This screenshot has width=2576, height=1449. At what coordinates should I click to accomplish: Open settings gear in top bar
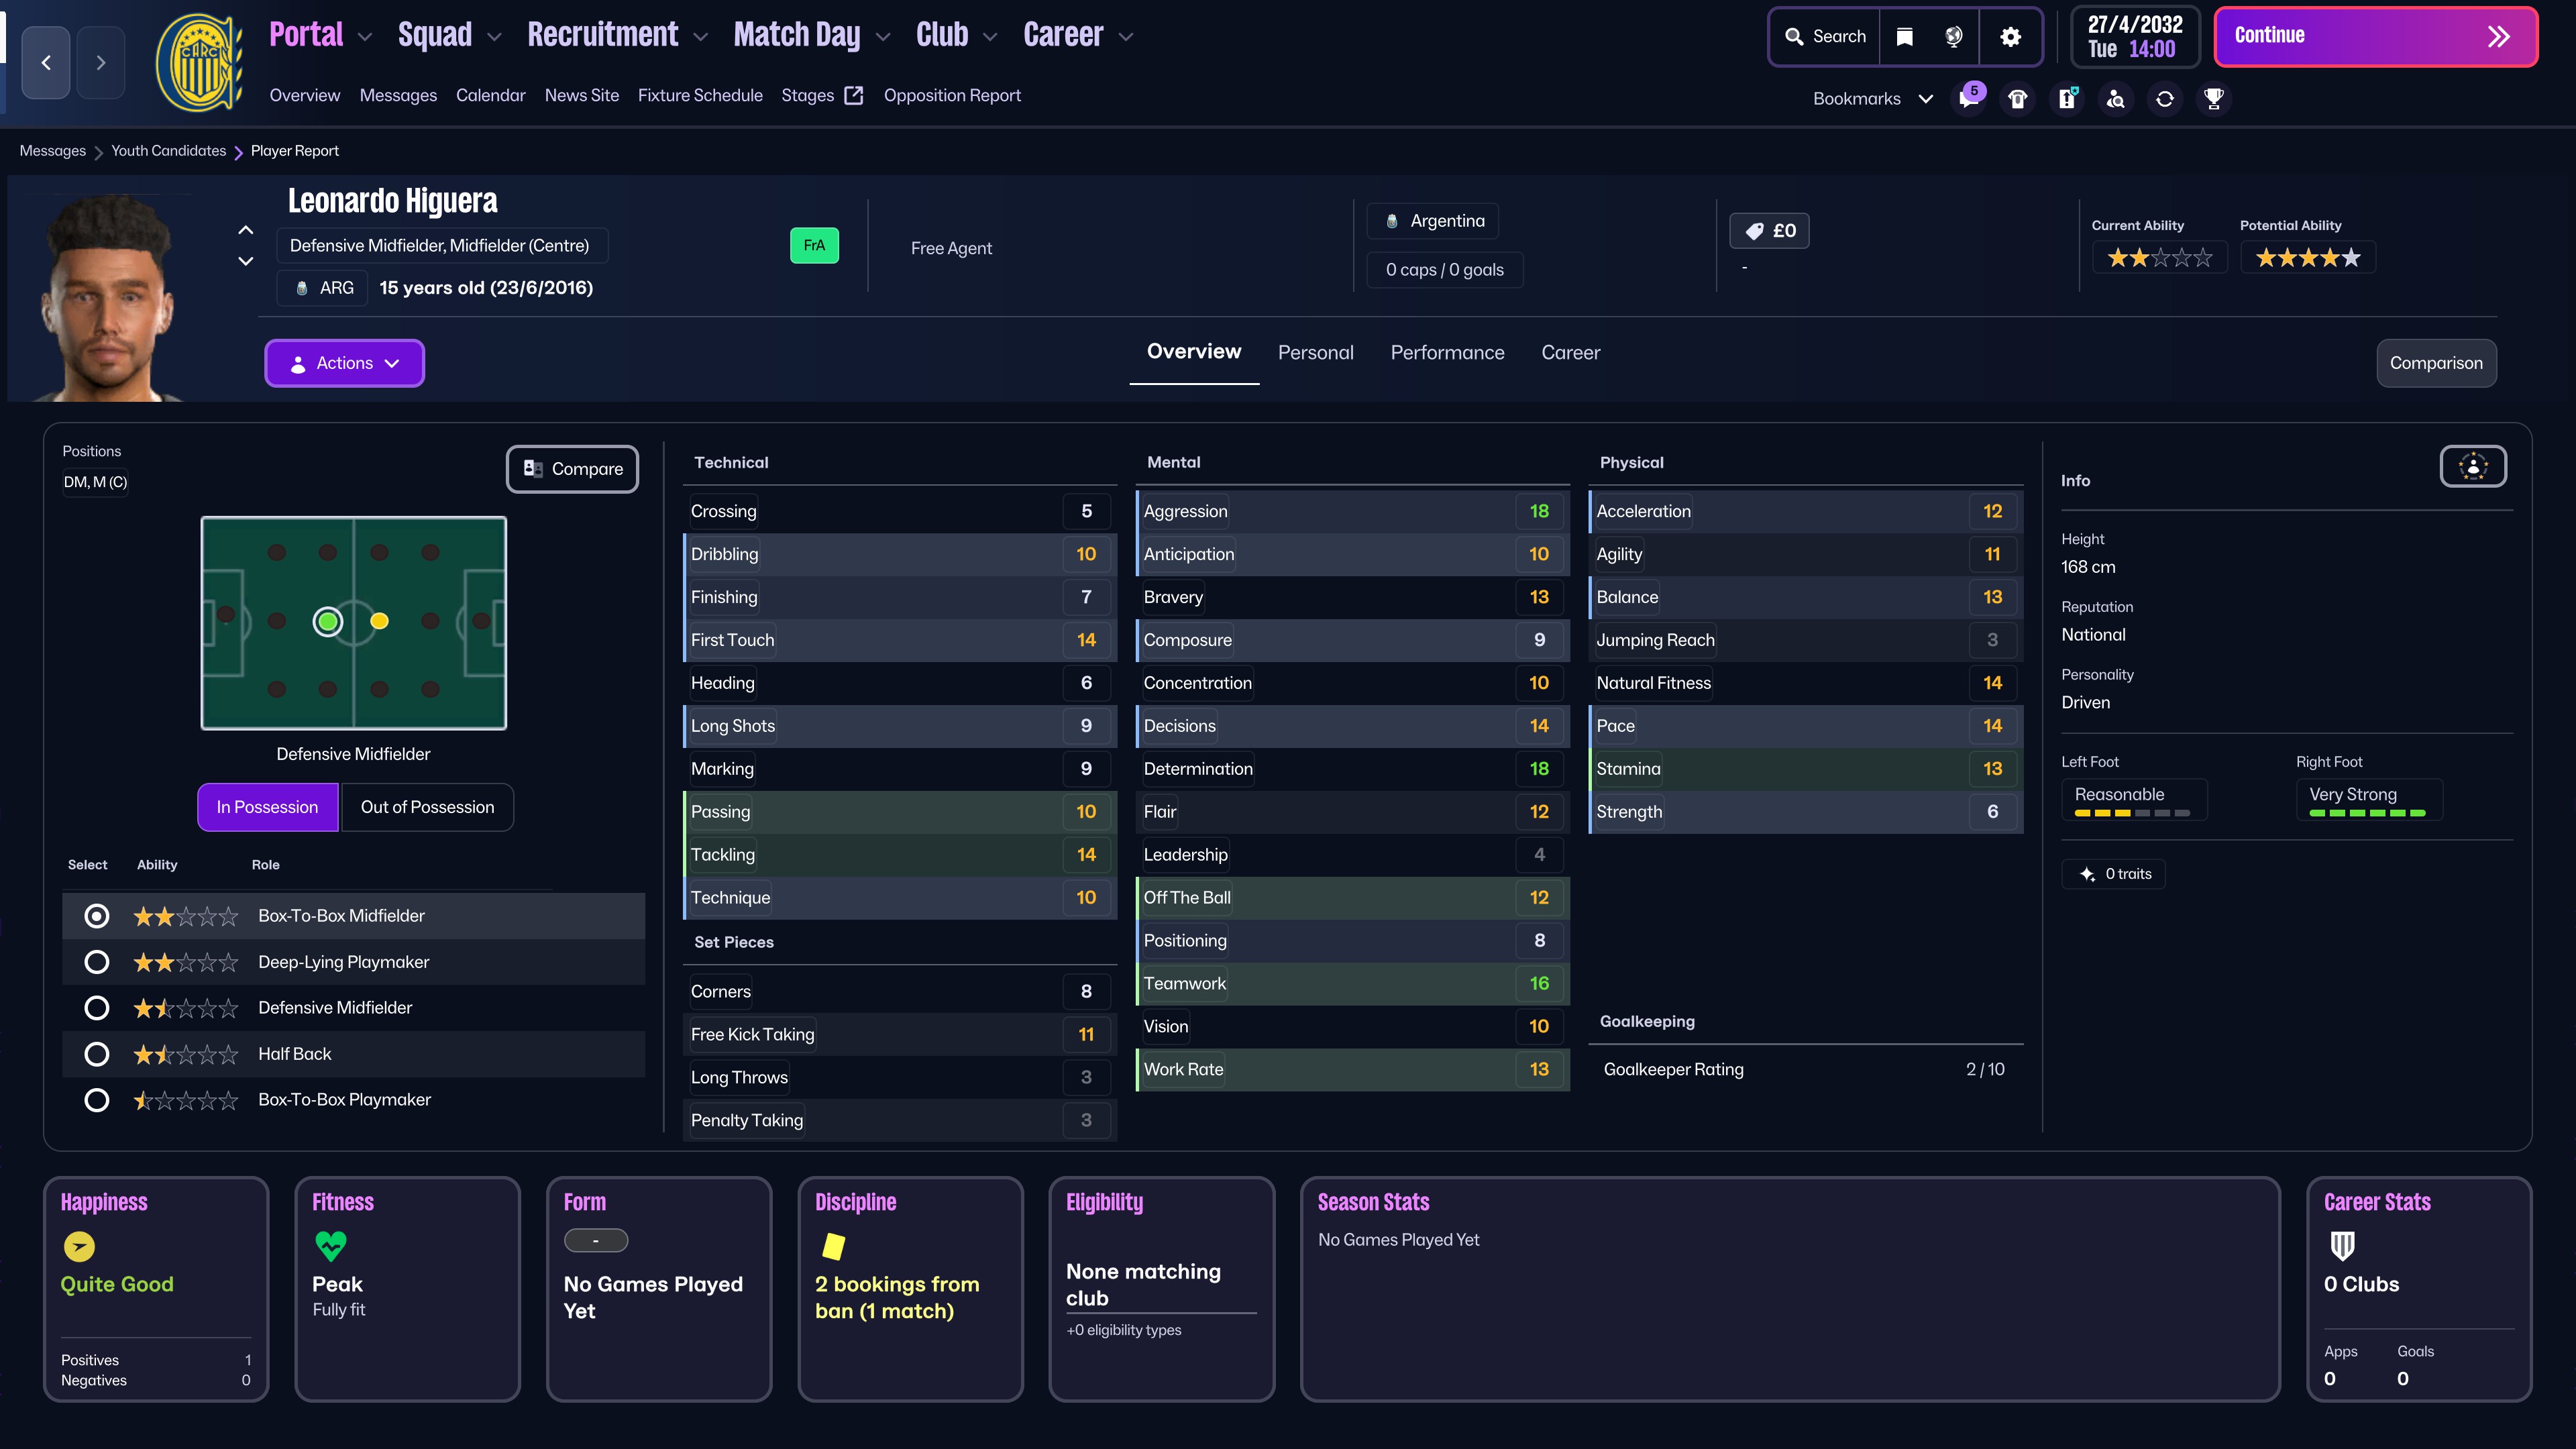(2010, 37)
